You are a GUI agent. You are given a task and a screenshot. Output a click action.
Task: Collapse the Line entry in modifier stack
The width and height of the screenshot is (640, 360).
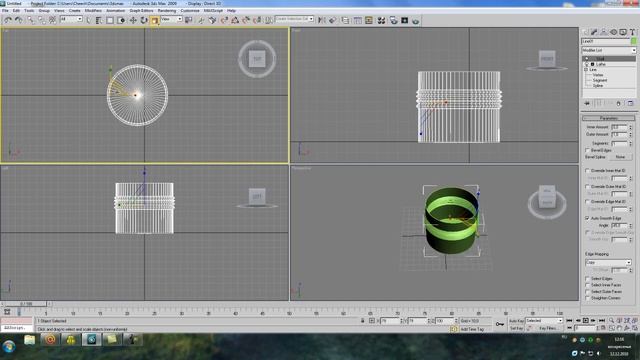(x=587, y=70)
